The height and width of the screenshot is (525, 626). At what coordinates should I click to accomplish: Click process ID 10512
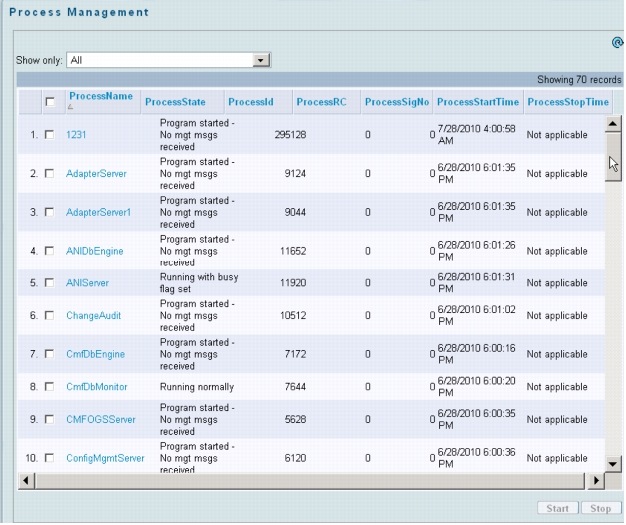tap(293, 316)
